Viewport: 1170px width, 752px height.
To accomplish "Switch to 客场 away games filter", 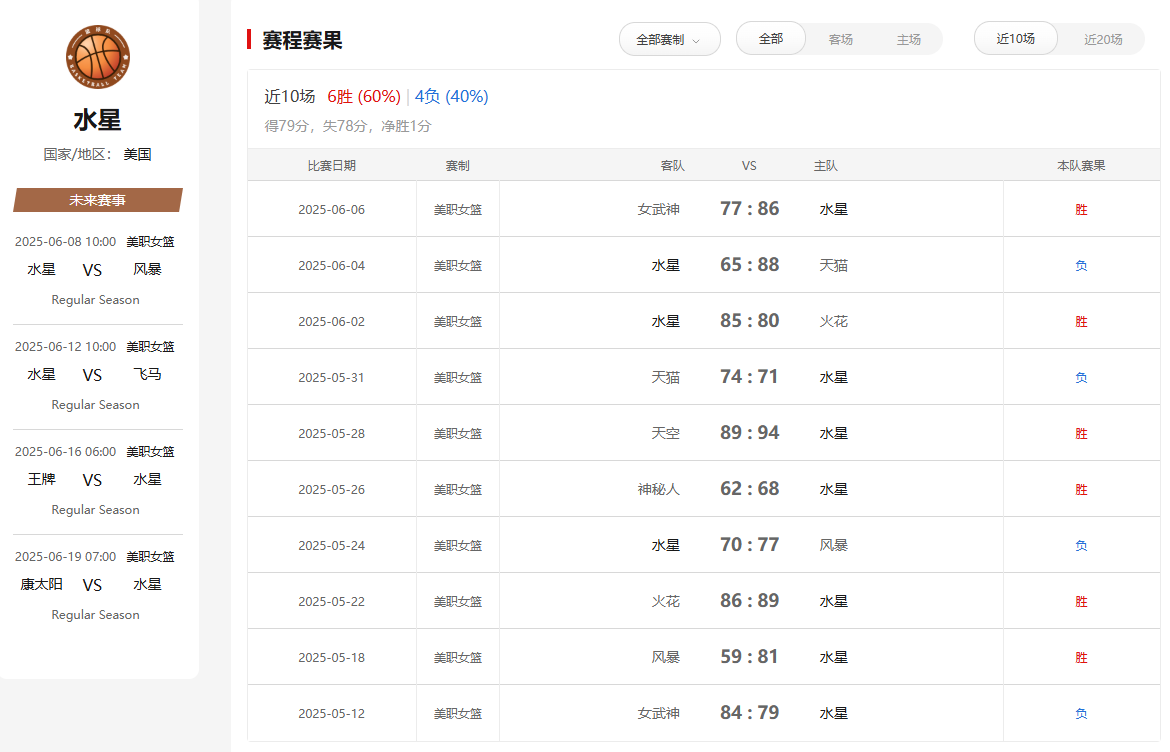I will [x=840, y=40].
